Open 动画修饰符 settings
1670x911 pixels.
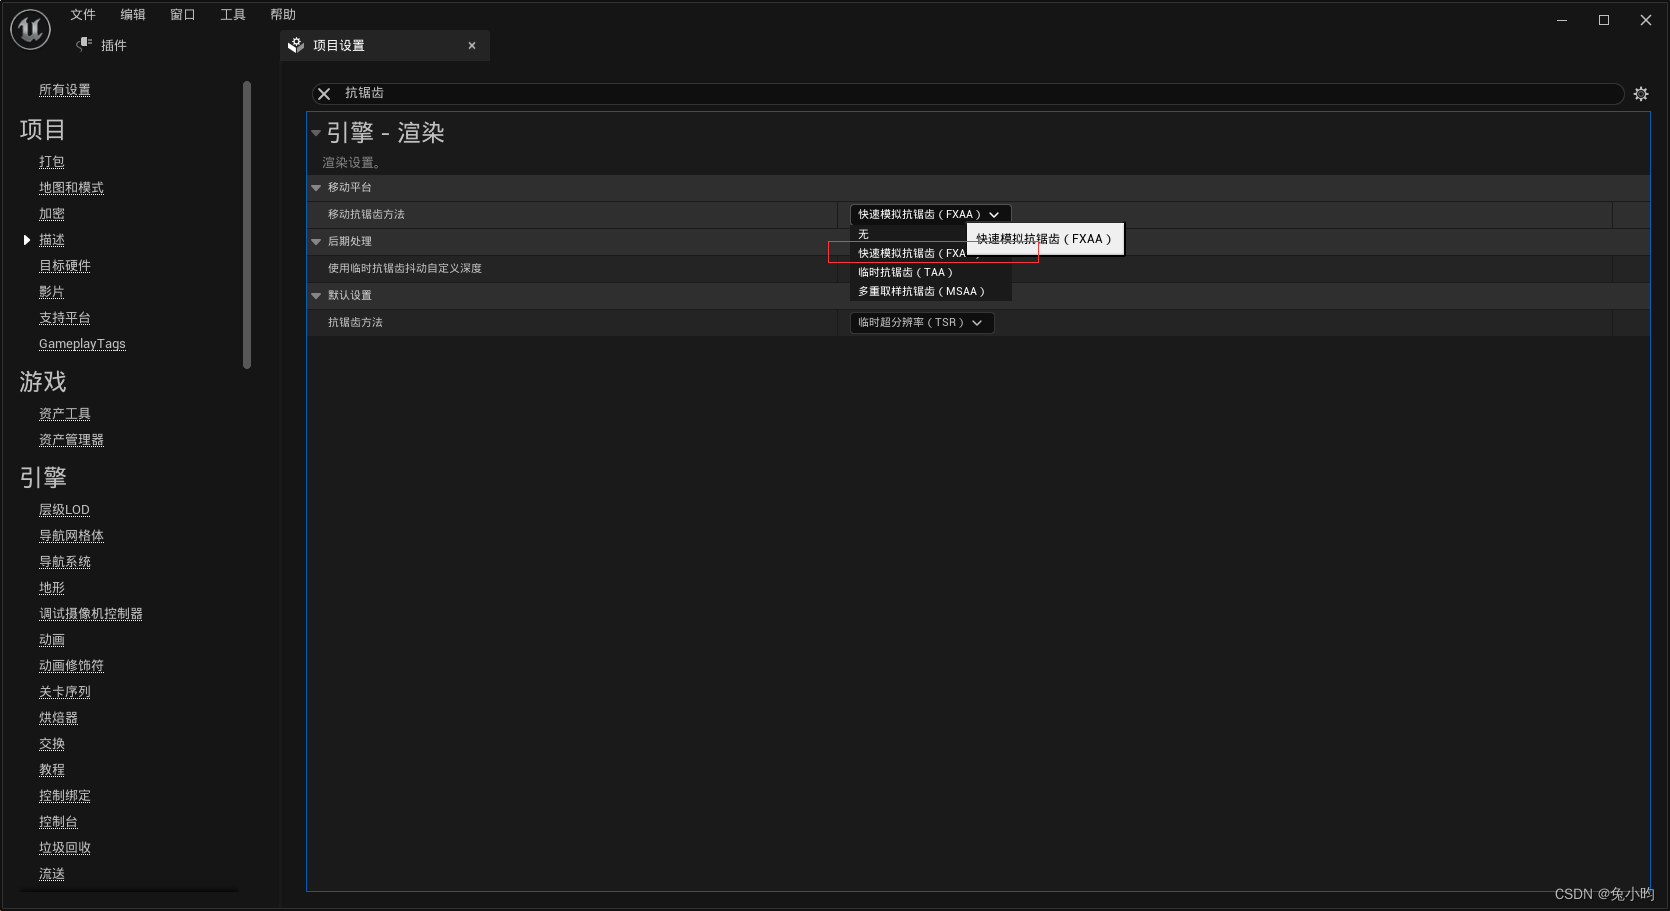coord(71,666)
